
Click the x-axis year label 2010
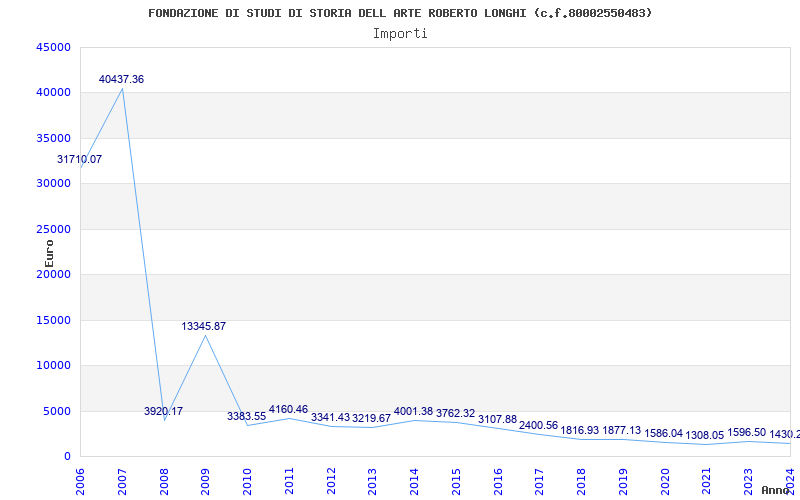click(x=247, y=482)
